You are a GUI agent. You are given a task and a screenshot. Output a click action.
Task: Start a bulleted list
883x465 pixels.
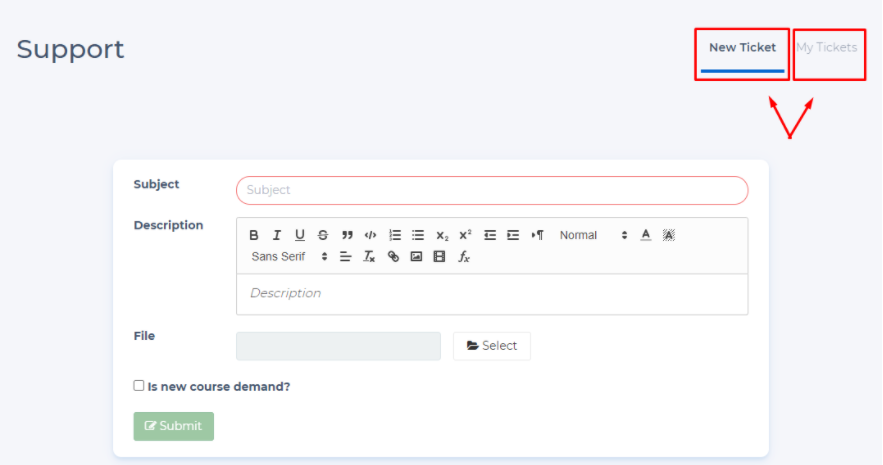point(418,235)
